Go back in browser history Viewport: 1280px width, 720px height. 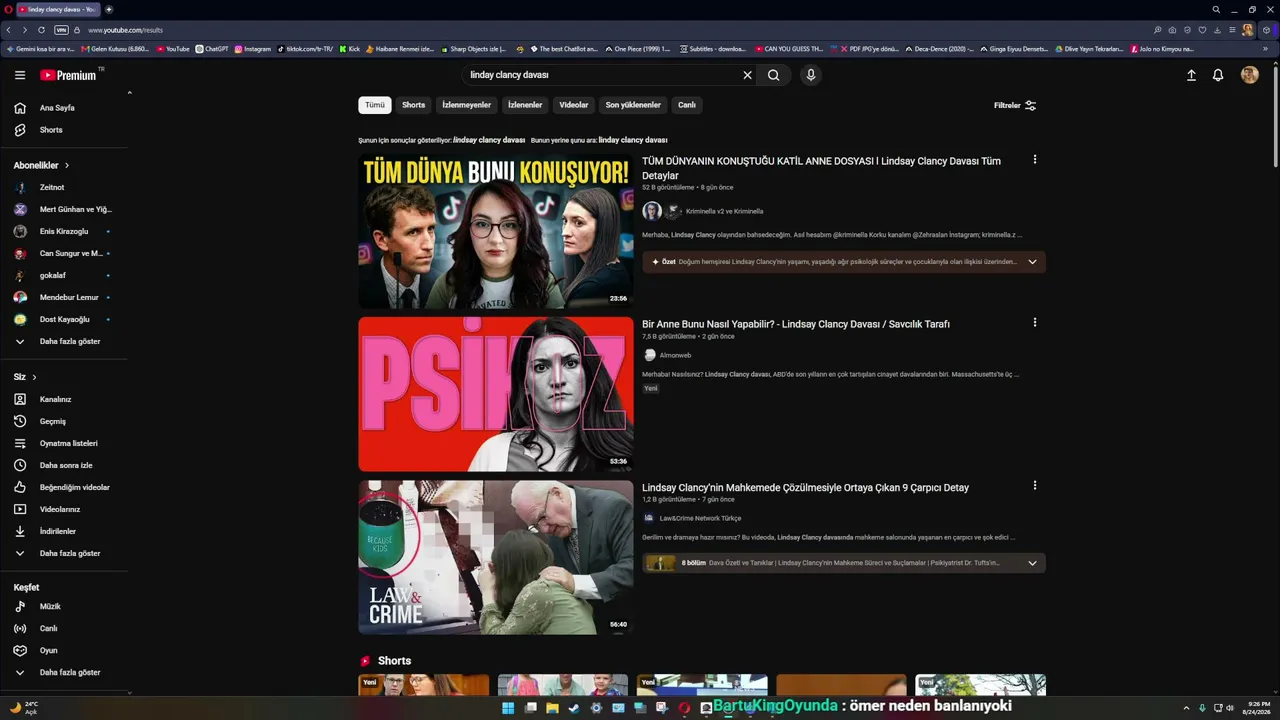click(10, 30)
